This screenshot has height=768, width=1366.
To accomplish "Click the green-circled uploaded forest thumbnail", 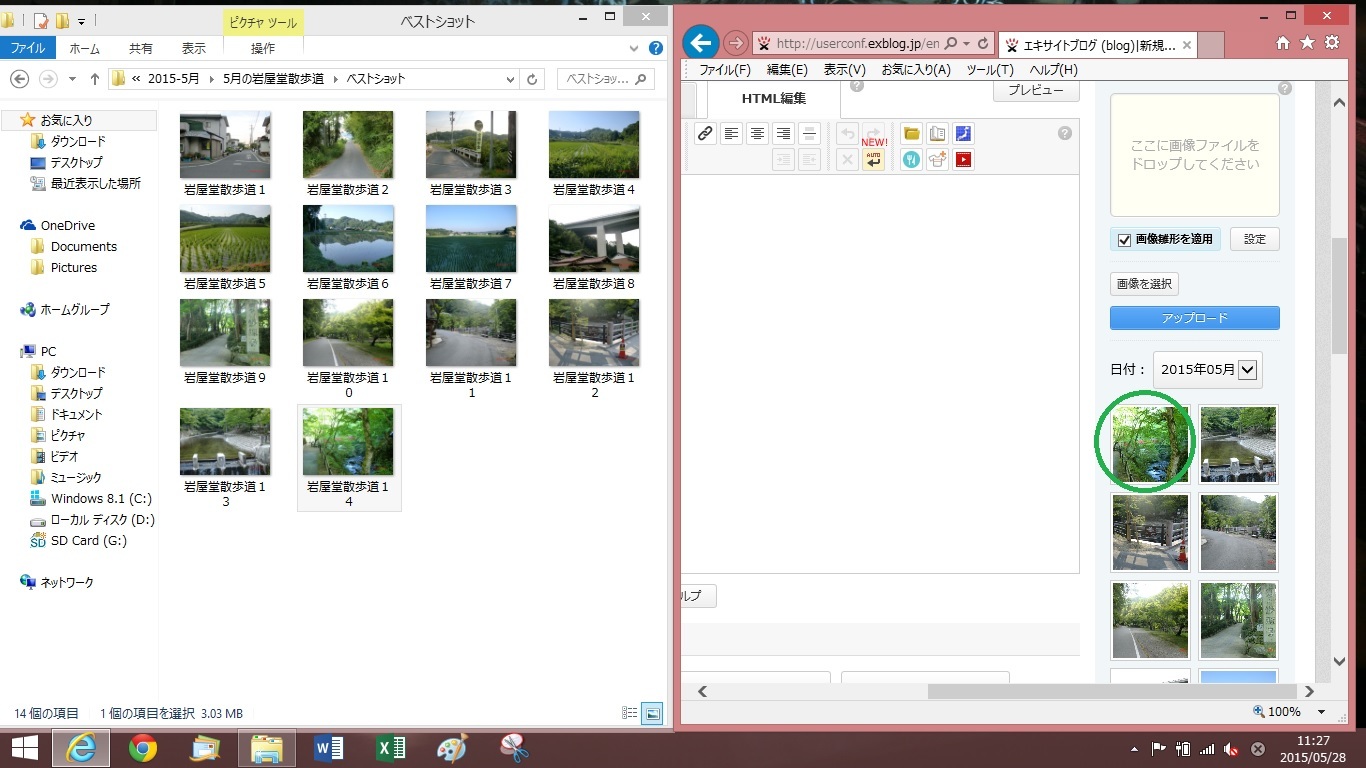I will pyautogui.click(x=1150, y=443).
